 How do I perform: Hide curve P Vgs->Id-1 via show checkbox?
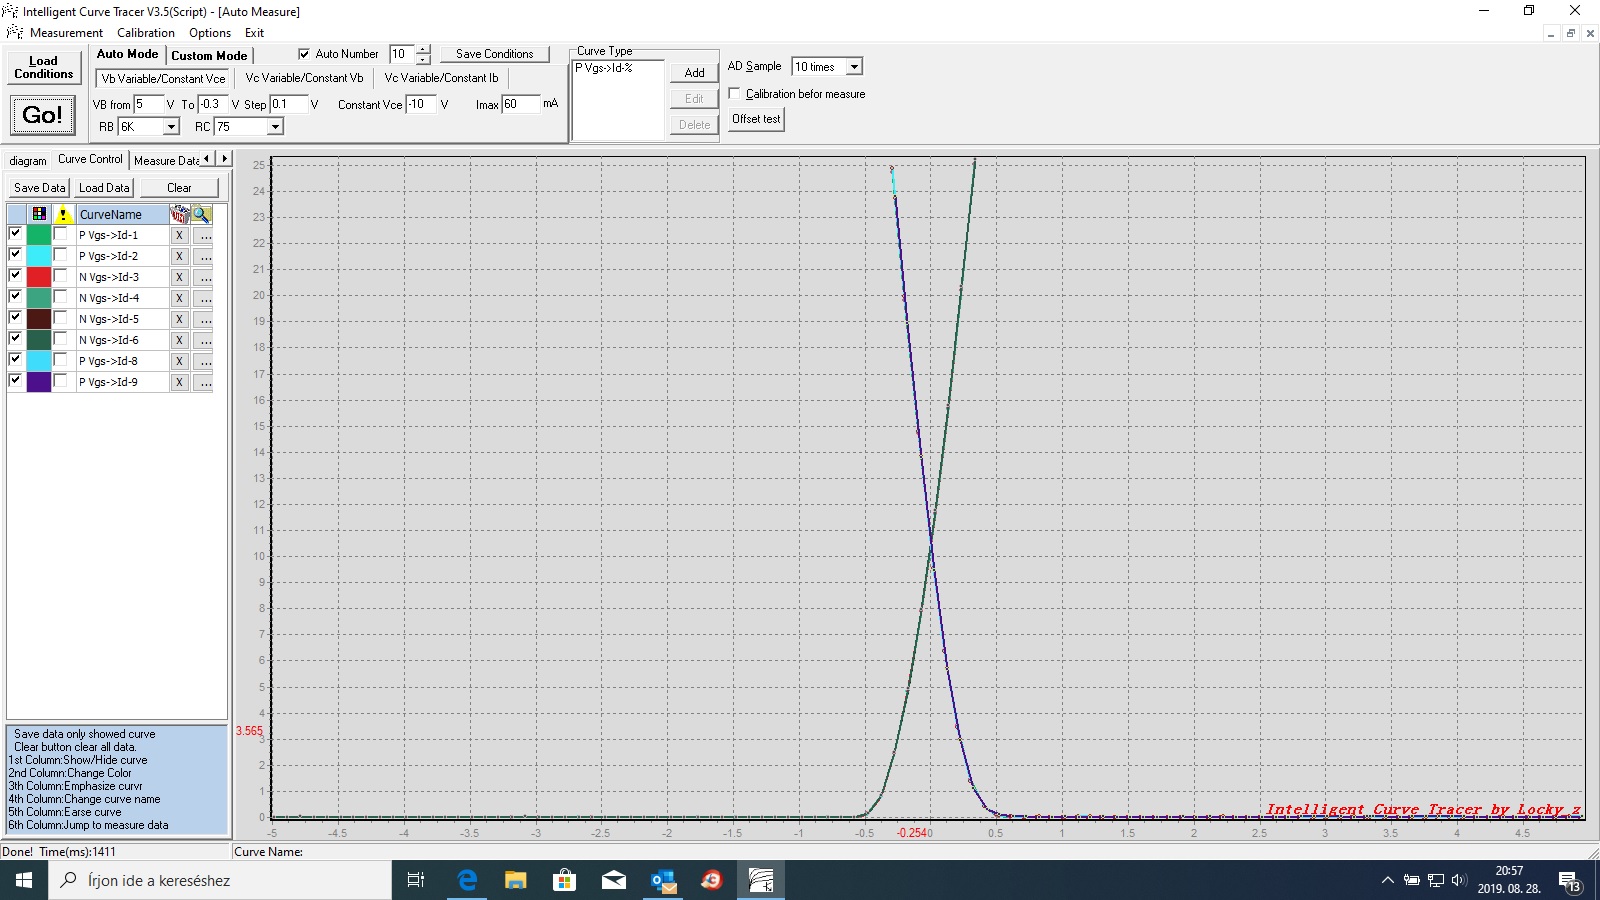(15, 233)
